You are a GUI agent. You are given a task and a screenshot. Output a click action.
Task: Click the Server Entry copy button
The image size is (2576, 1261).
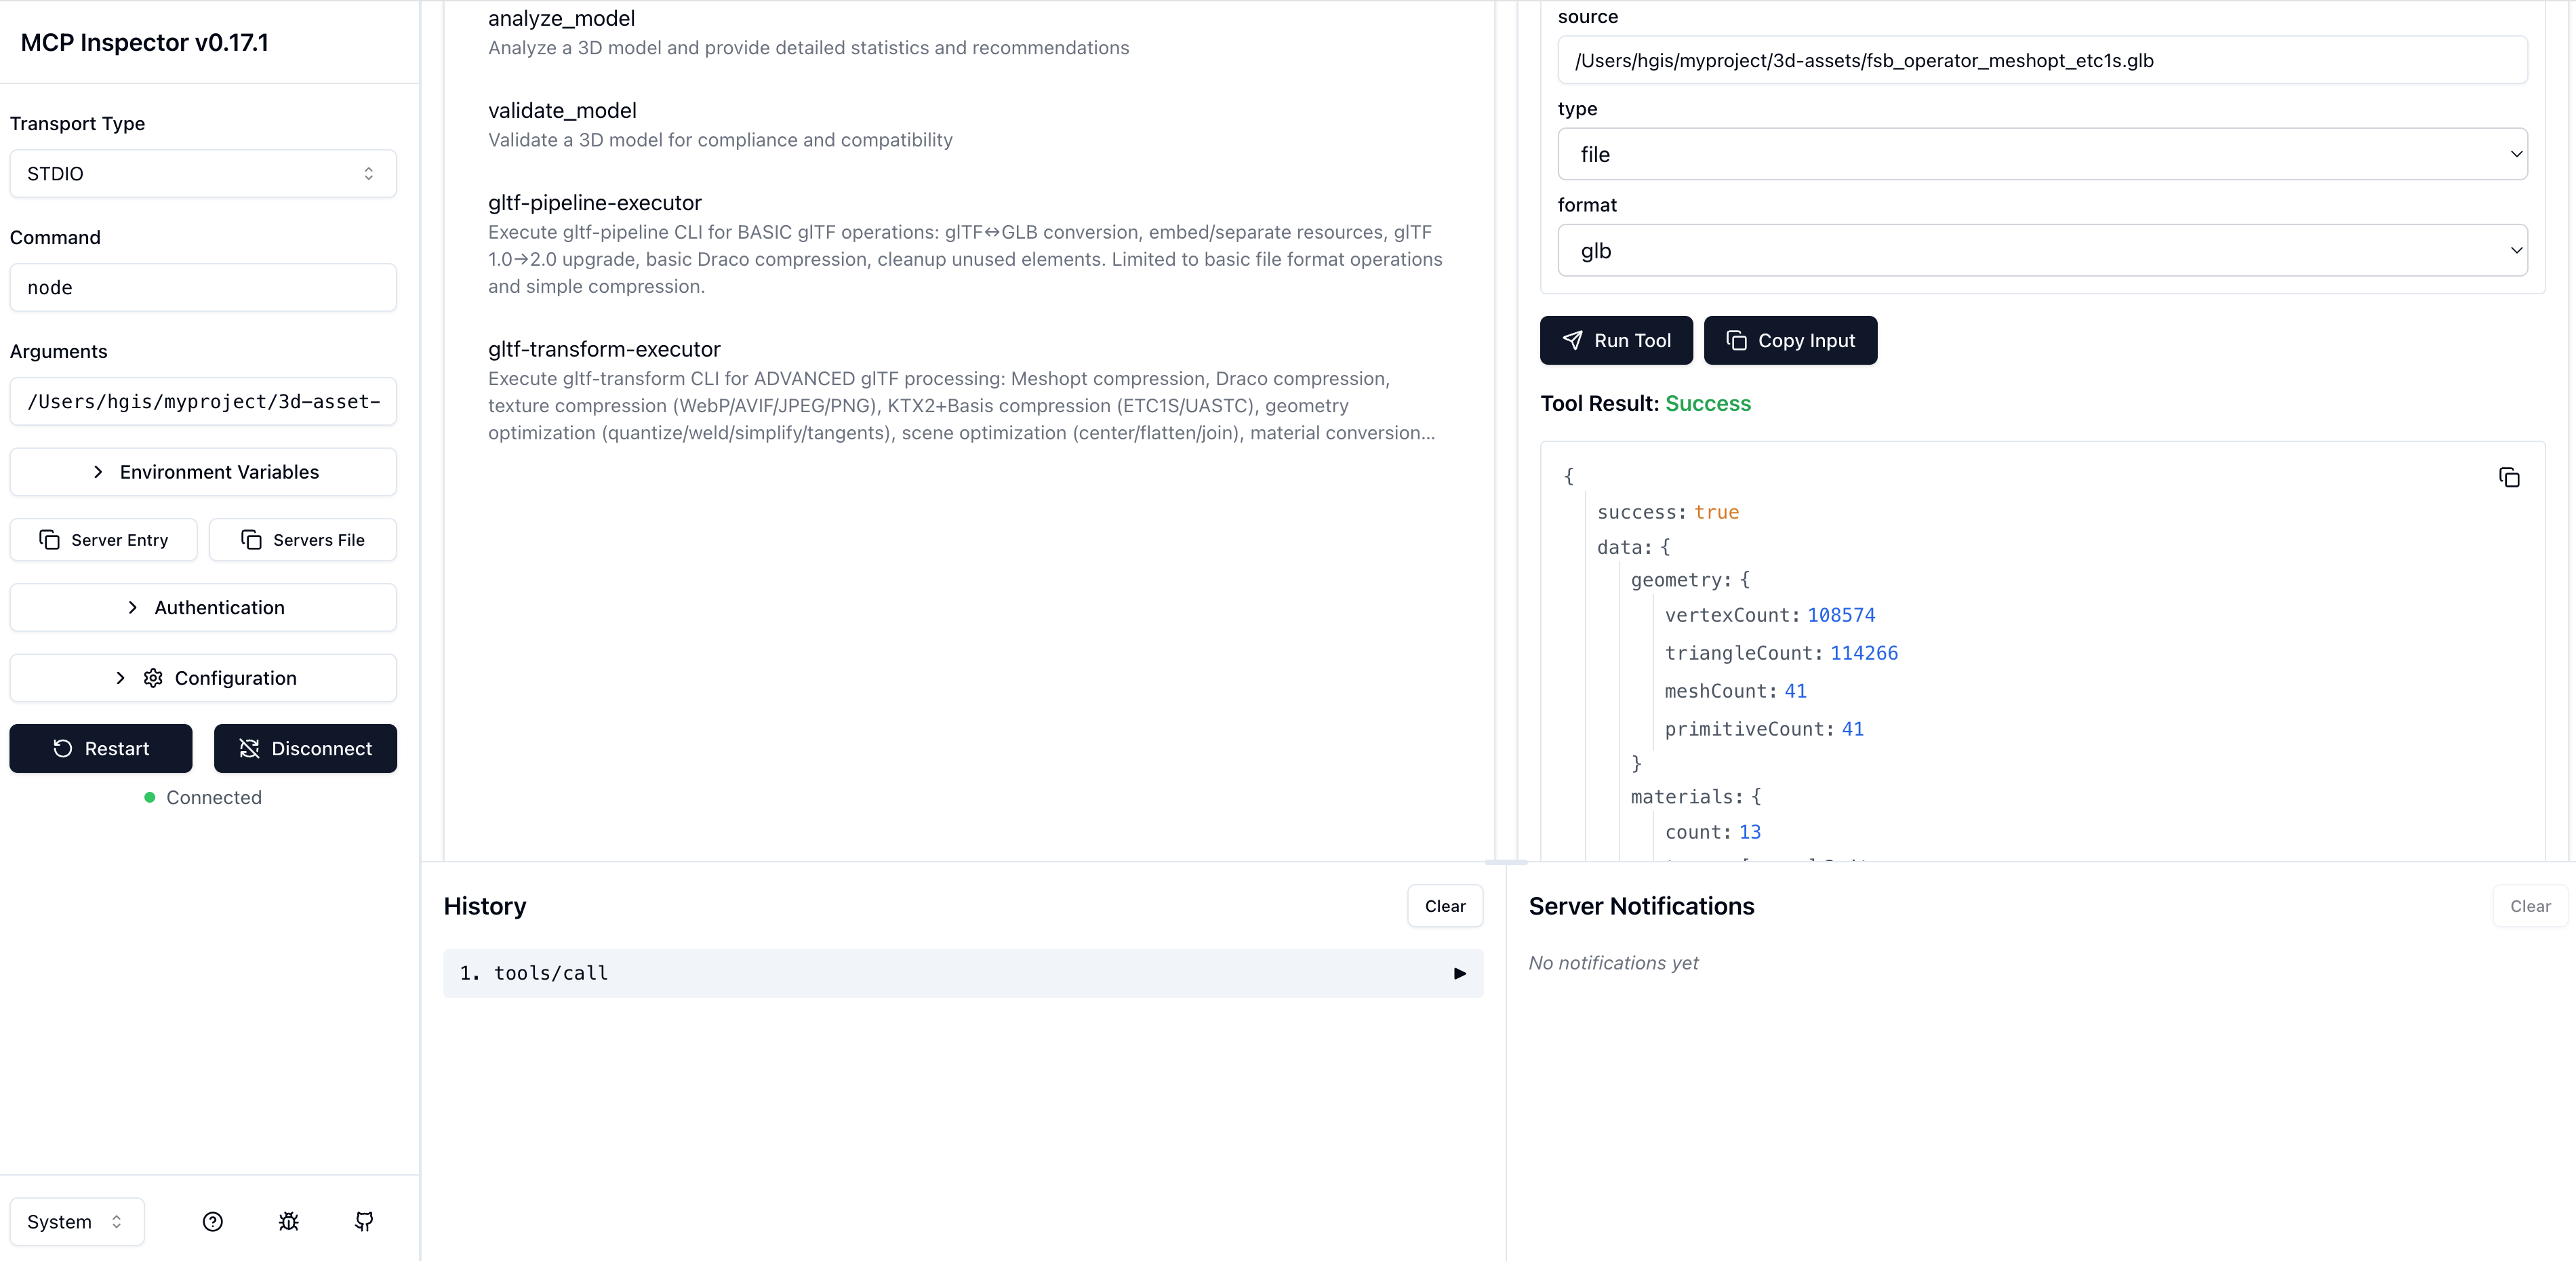(x=103, y=540)
